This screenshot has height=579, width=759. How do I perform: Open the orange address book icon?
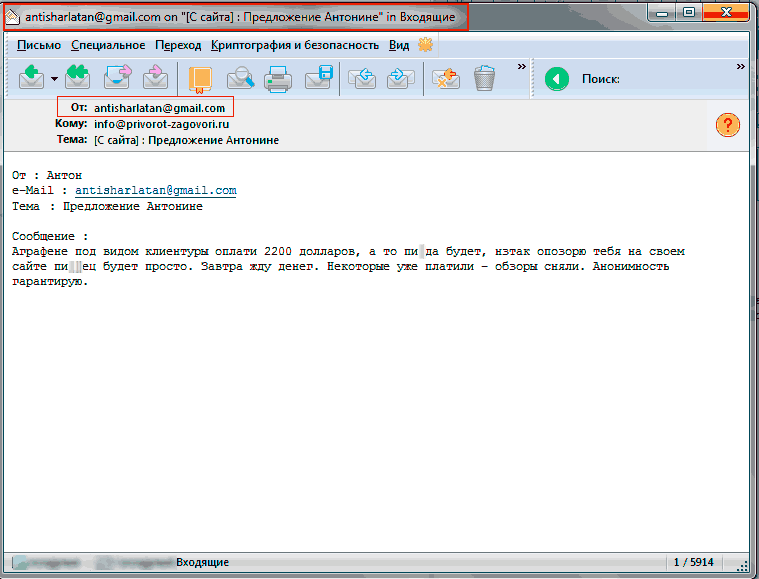(x=200, y=78)
